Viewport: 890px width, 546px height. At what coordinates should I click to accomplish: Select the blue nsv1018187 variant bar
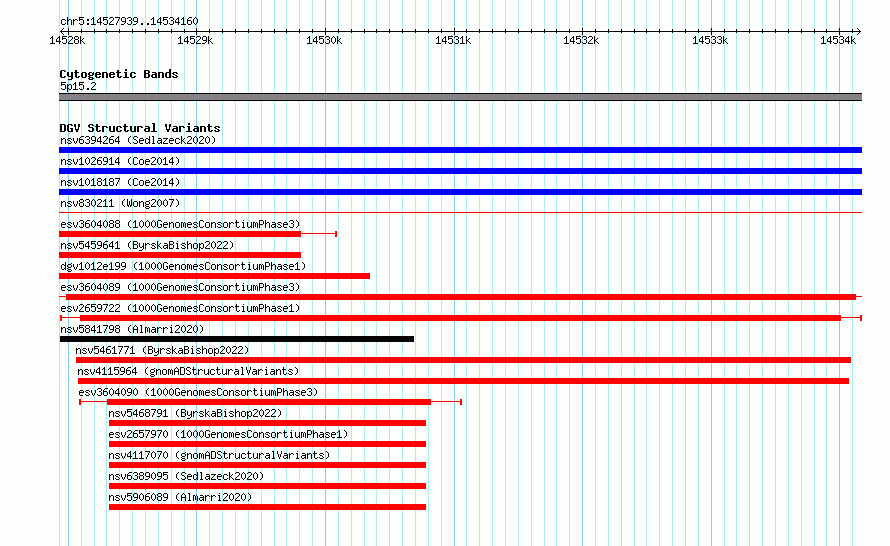[x=460, y=192]
